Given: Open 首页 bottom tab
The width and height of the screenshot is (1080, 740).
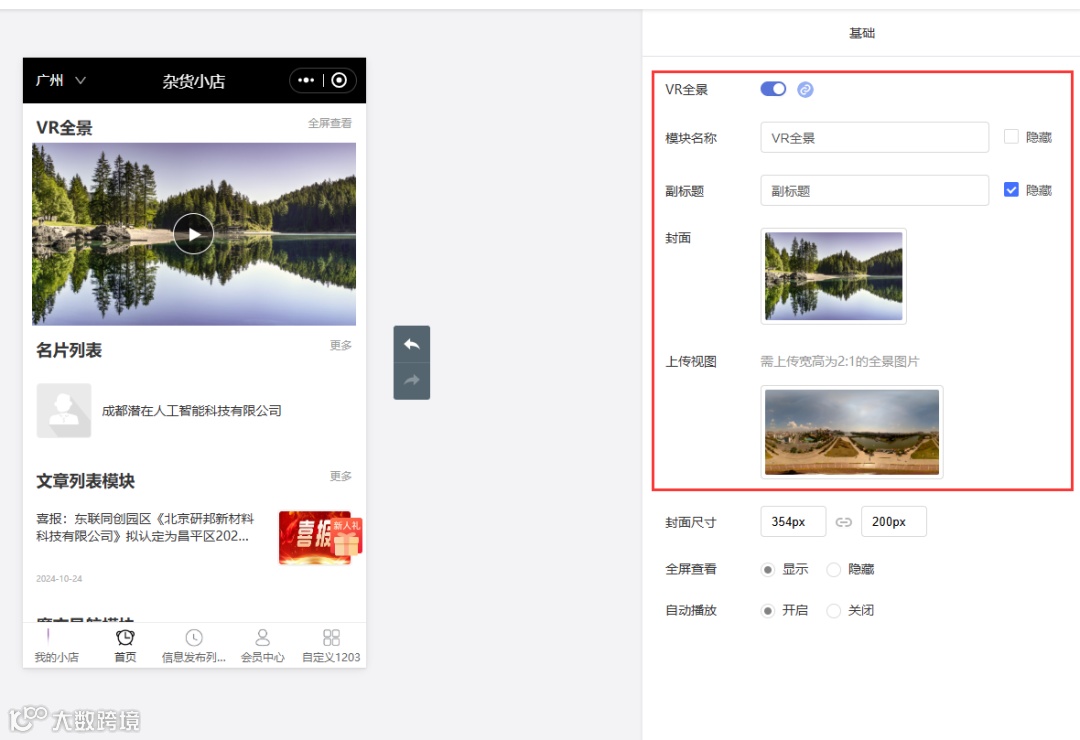Looking at the screenshot, I should tap(125, 646).
